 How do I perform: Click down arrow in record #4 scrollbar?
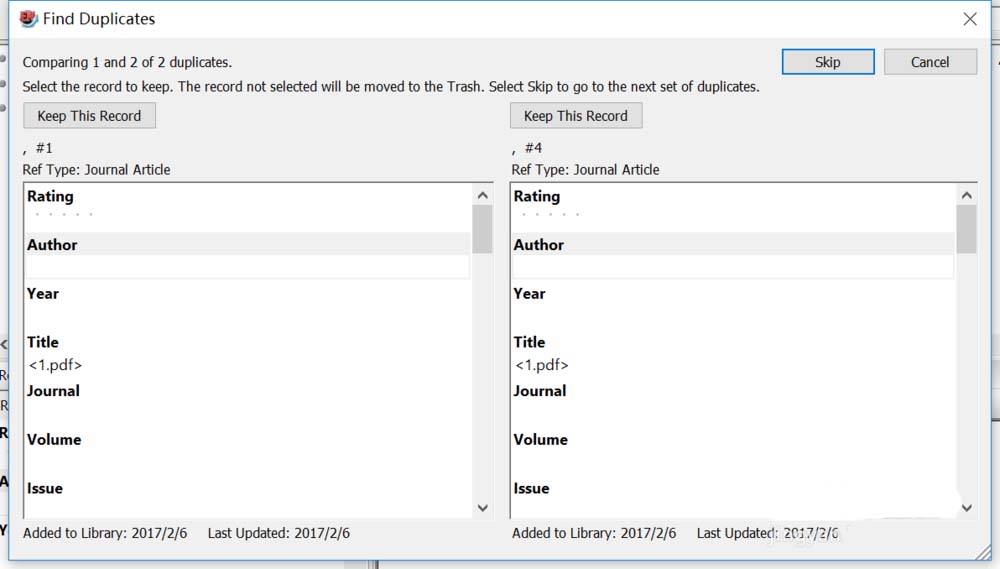[x=967, y=508]
